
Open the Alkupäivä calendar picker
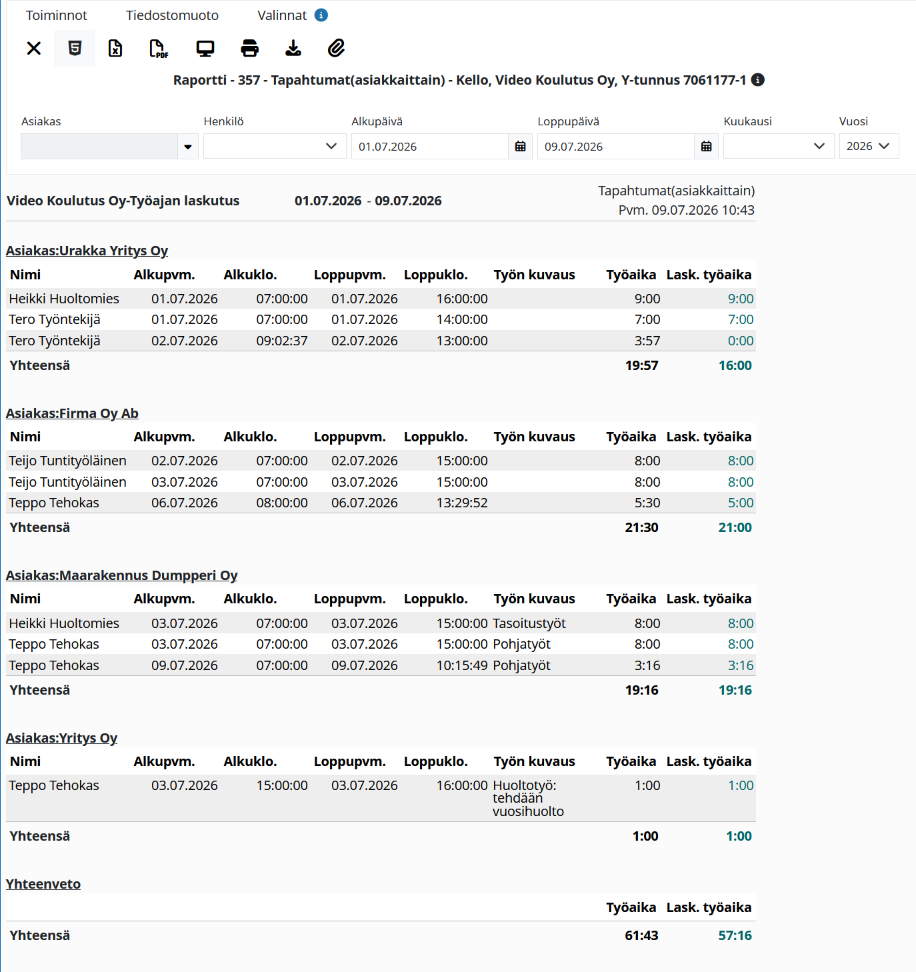[521, 146]
